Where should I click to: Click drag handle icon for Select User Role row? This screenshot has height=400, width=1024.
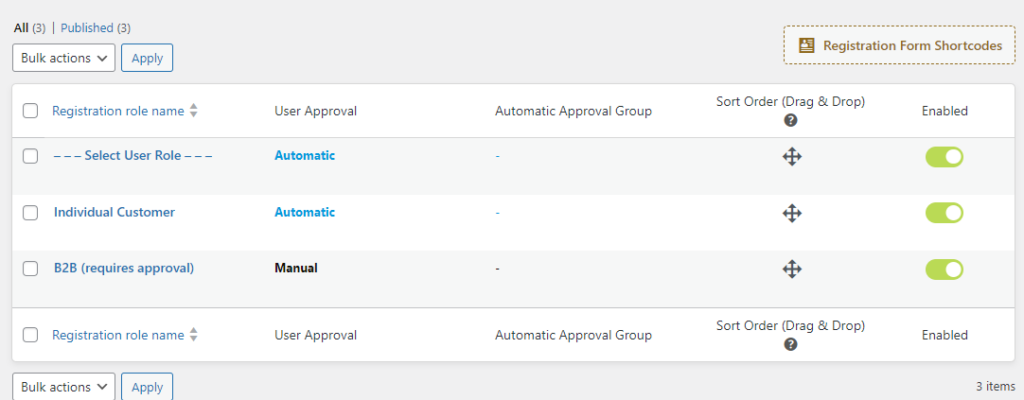791,156
